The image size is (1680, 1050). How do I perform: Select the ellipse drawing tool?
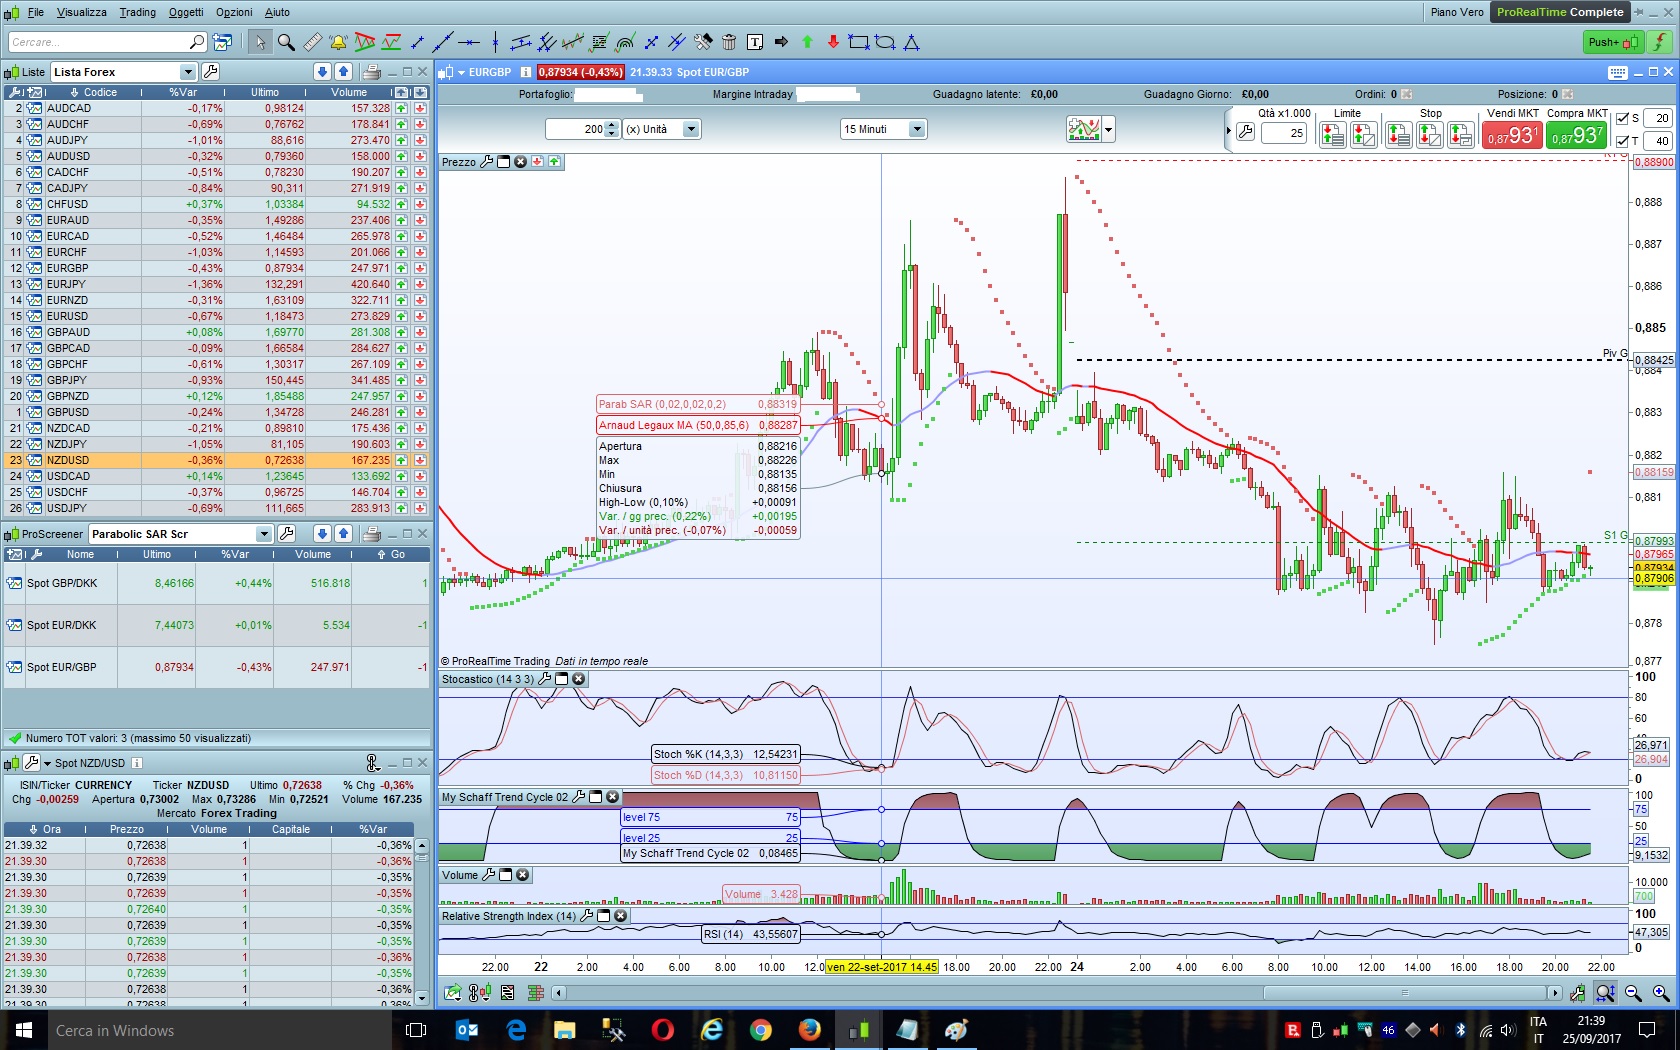click(885, 42)
